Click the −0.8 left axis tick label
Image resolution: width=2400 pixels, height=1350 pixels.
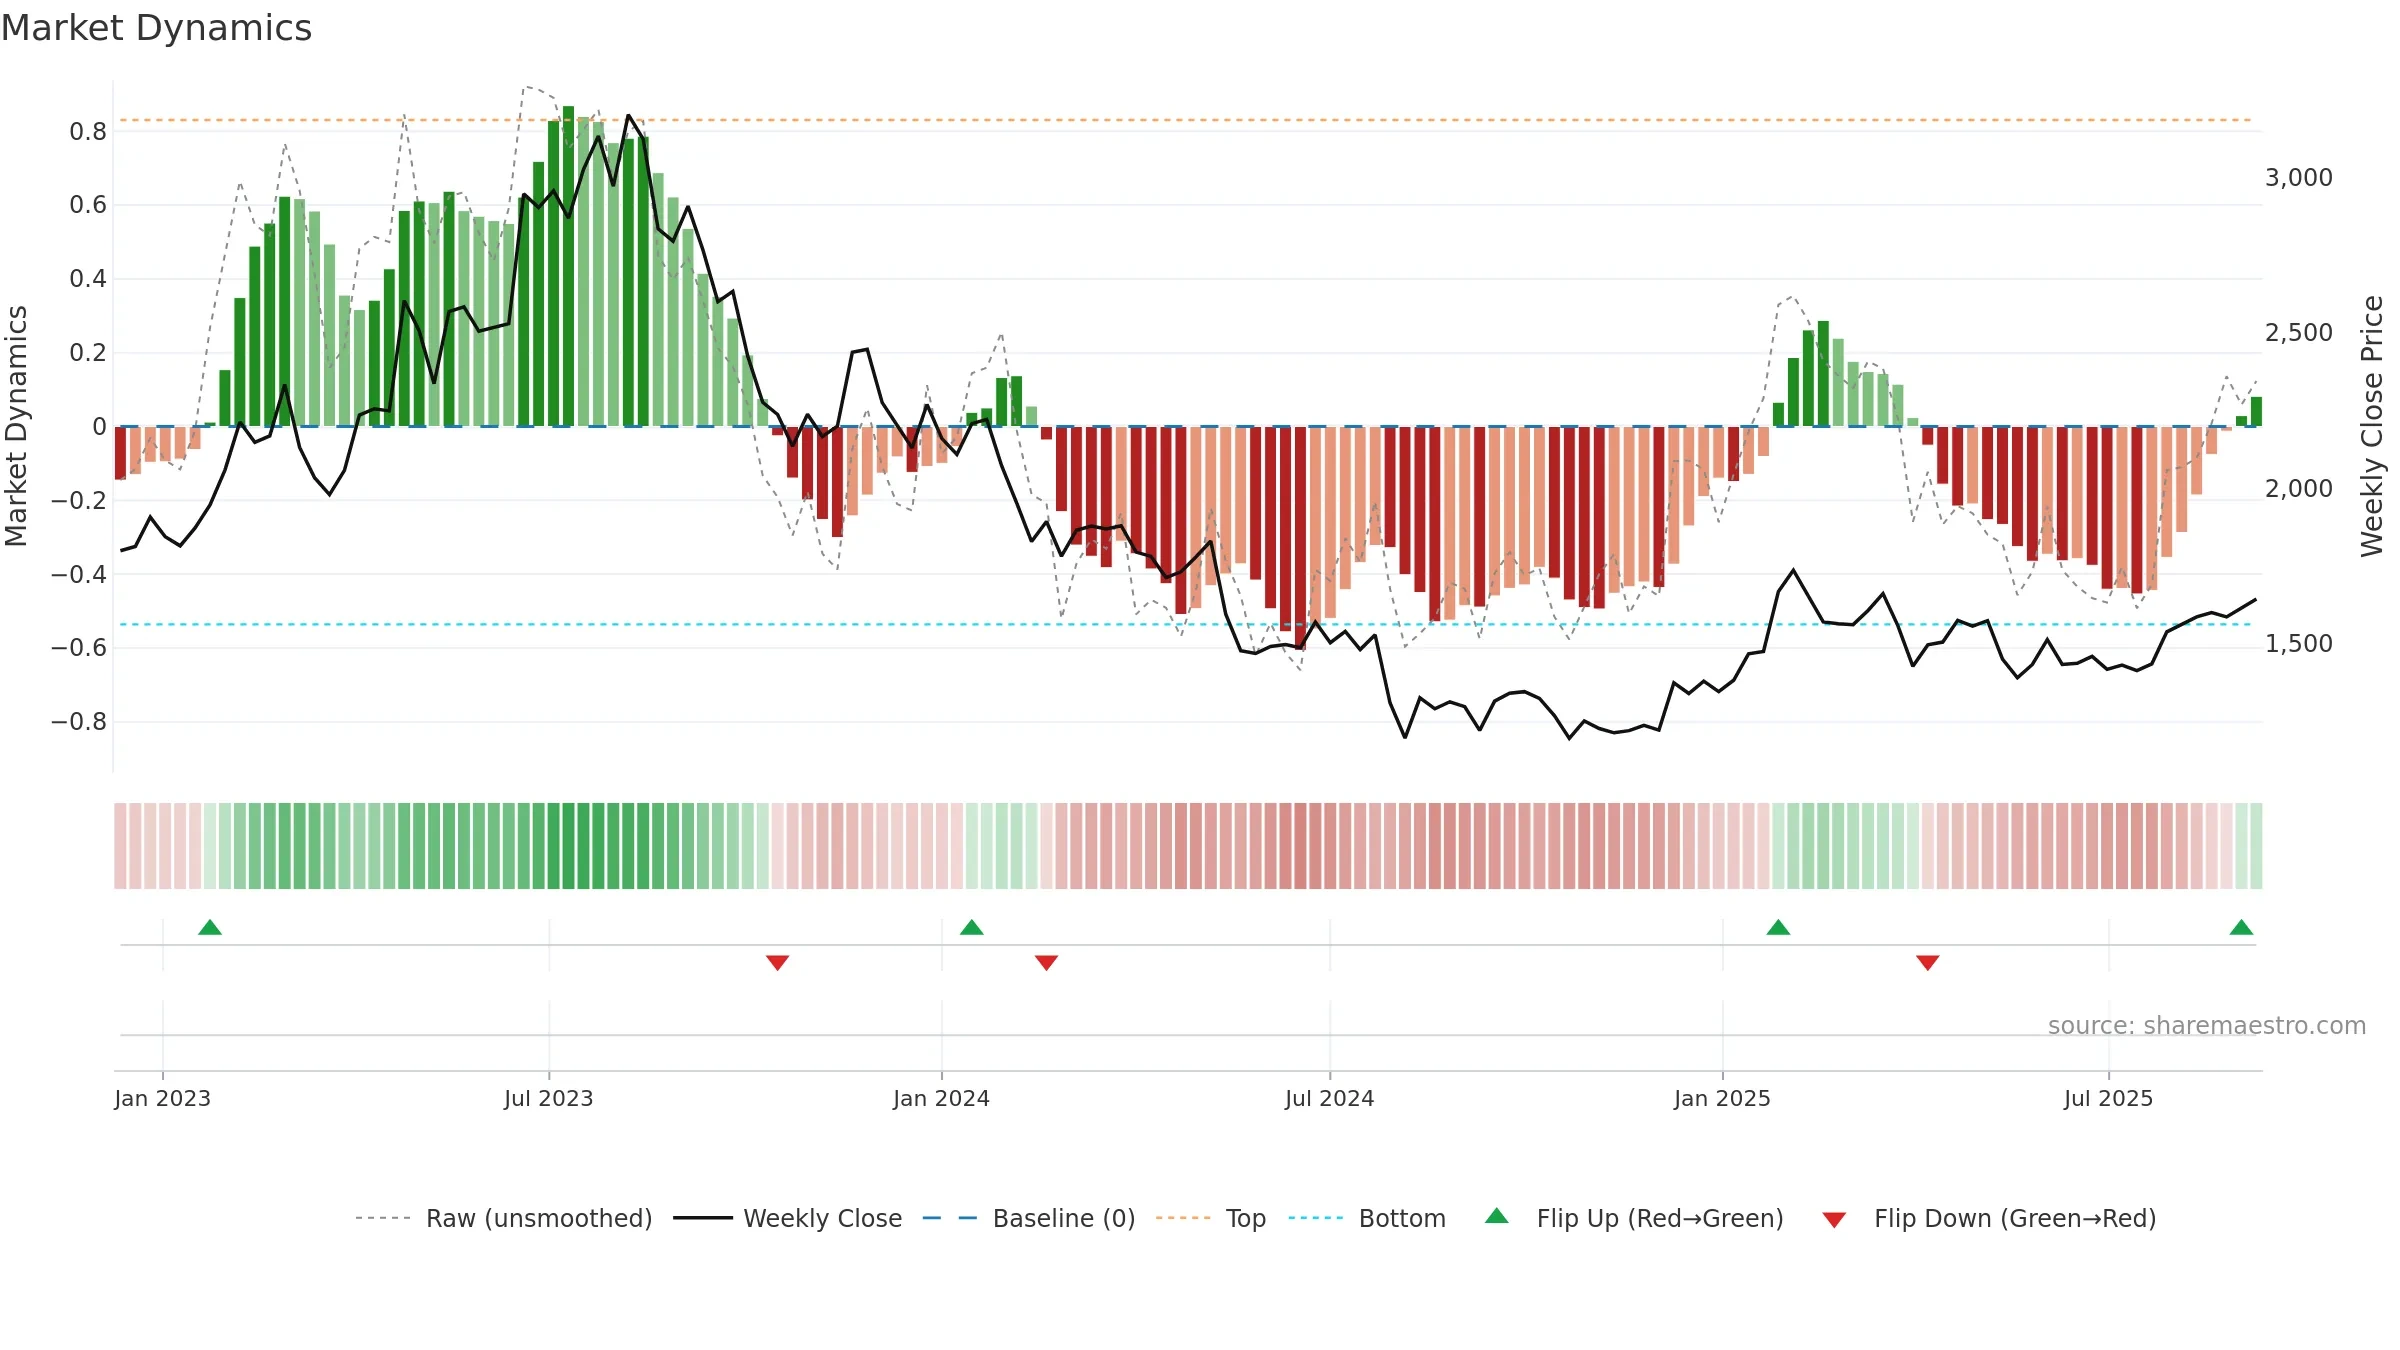(79, 722)
